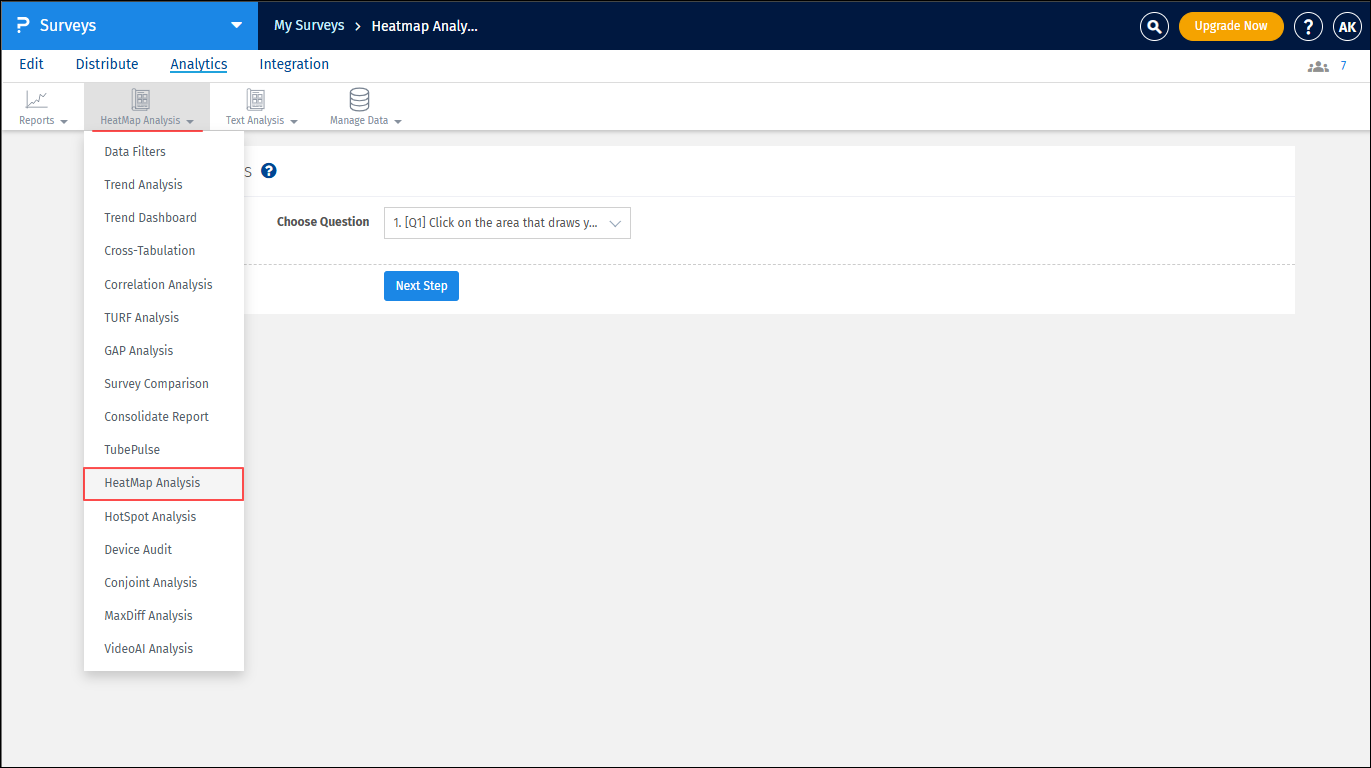The image size is (1371, 768).
Task: Open the AK account avatar menu
Action: pyautogui.click(x=1347, y=26)
